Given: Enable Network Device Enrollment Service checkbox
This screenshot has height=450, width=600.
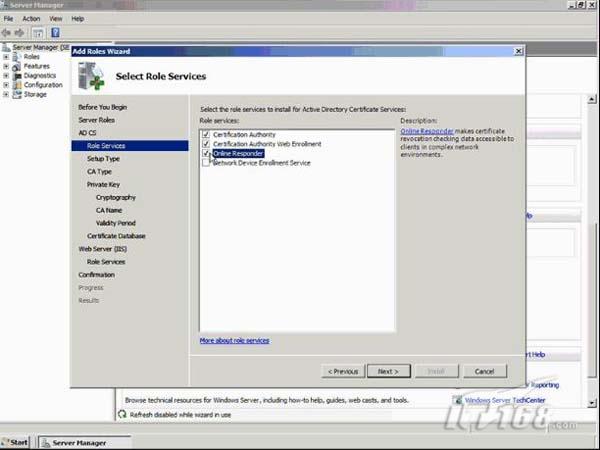Looking at the screenshot, I should 206,162.
